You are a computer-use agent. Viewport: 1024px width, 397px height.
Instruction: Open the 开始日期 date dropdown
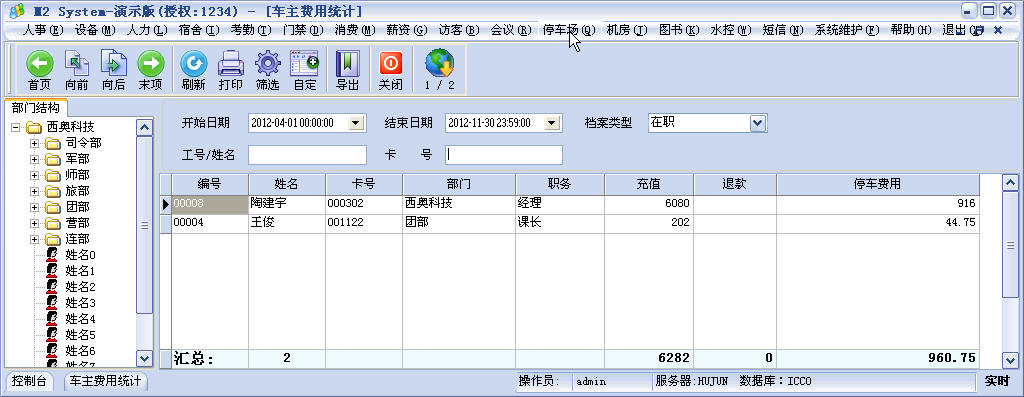(x=356, y=123)
